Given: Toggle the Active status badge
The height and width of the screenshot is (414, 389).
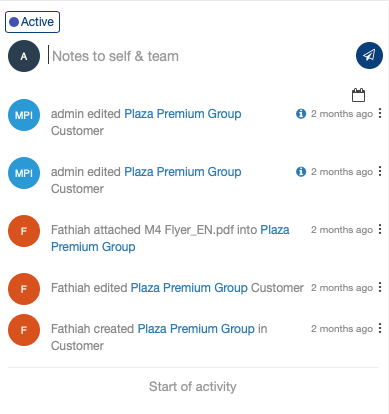Looking at the screenshot, I should coord(32,22).
